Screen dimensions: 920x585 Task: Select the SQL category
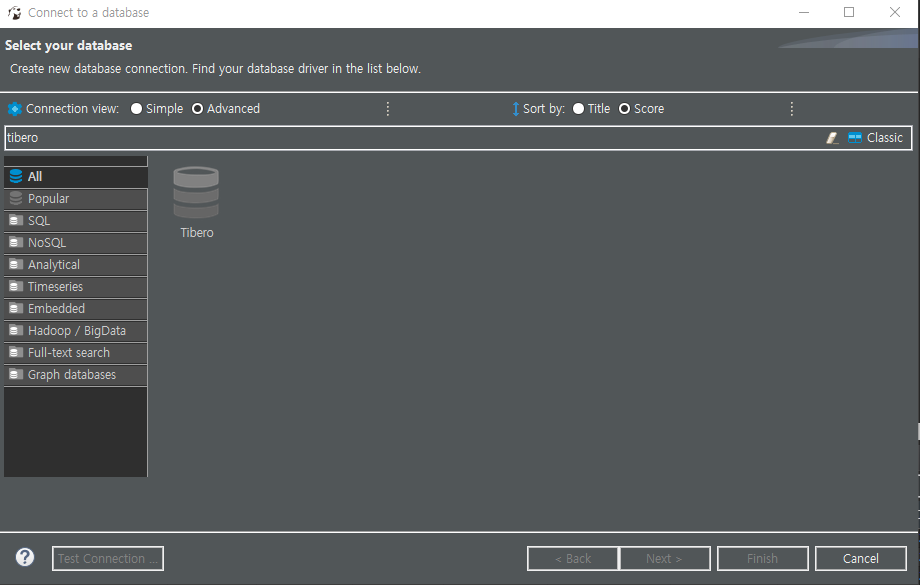click(x=76, y=221)
